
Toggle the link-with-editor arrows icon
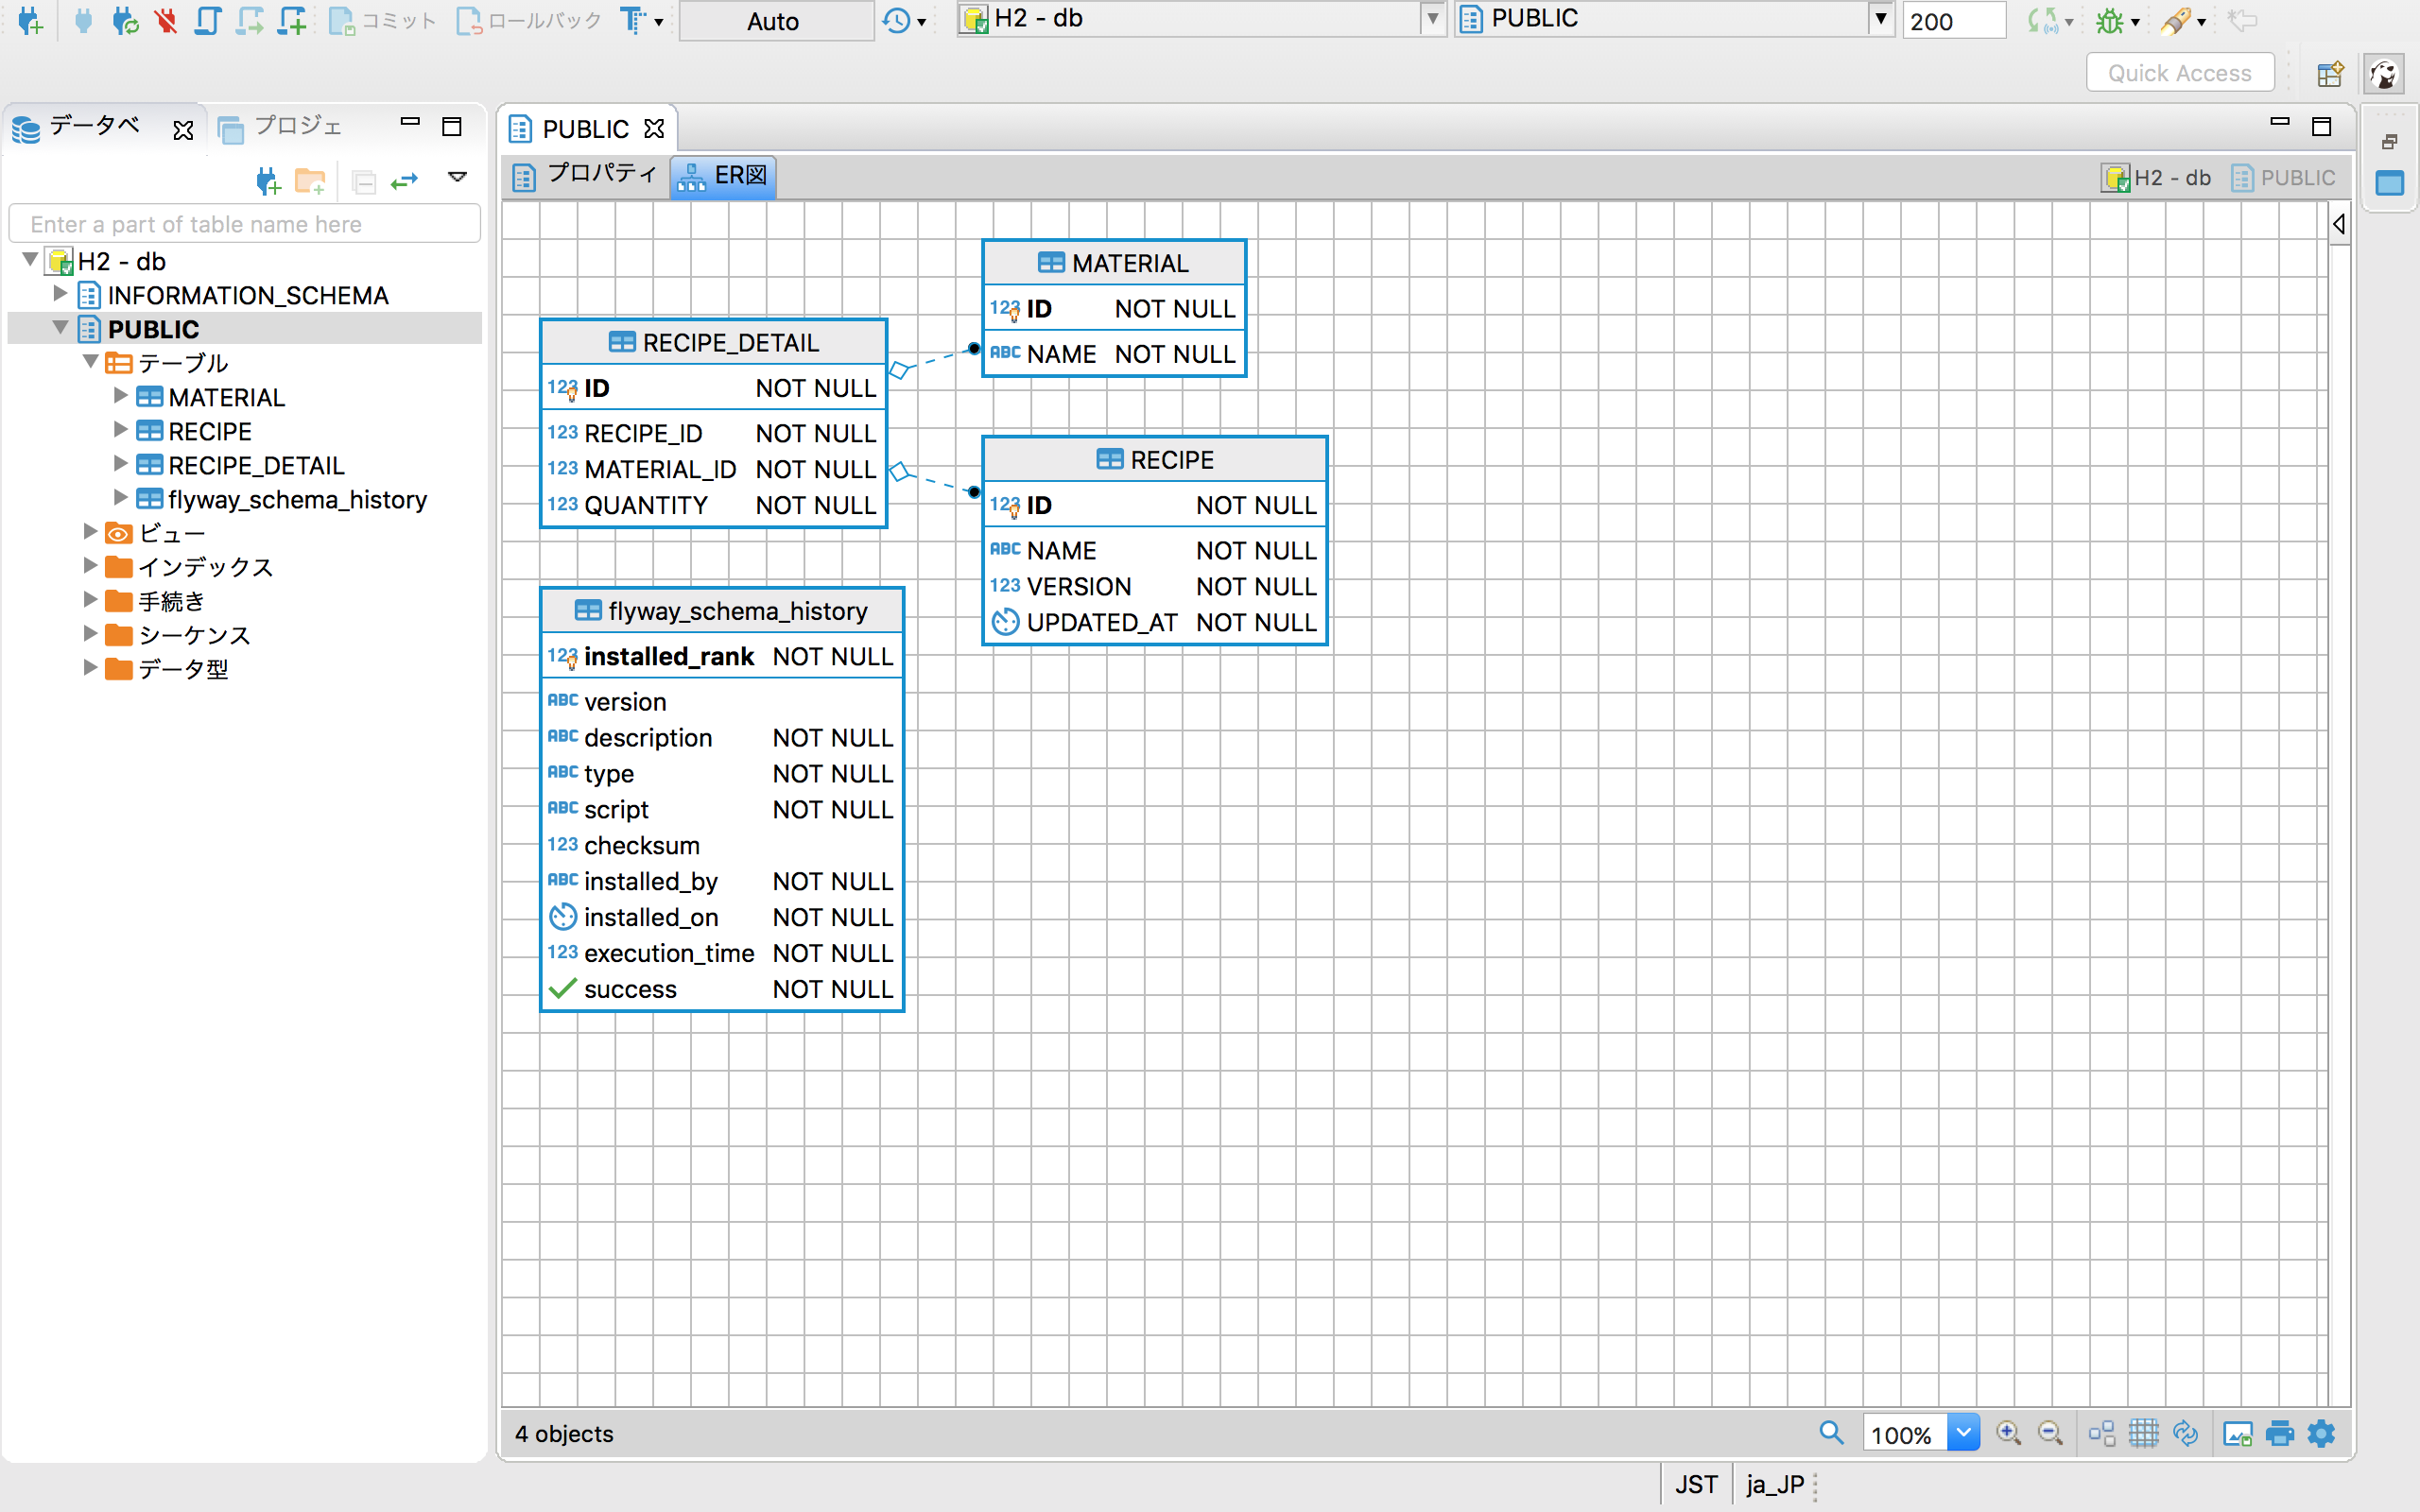click(404, 181)
